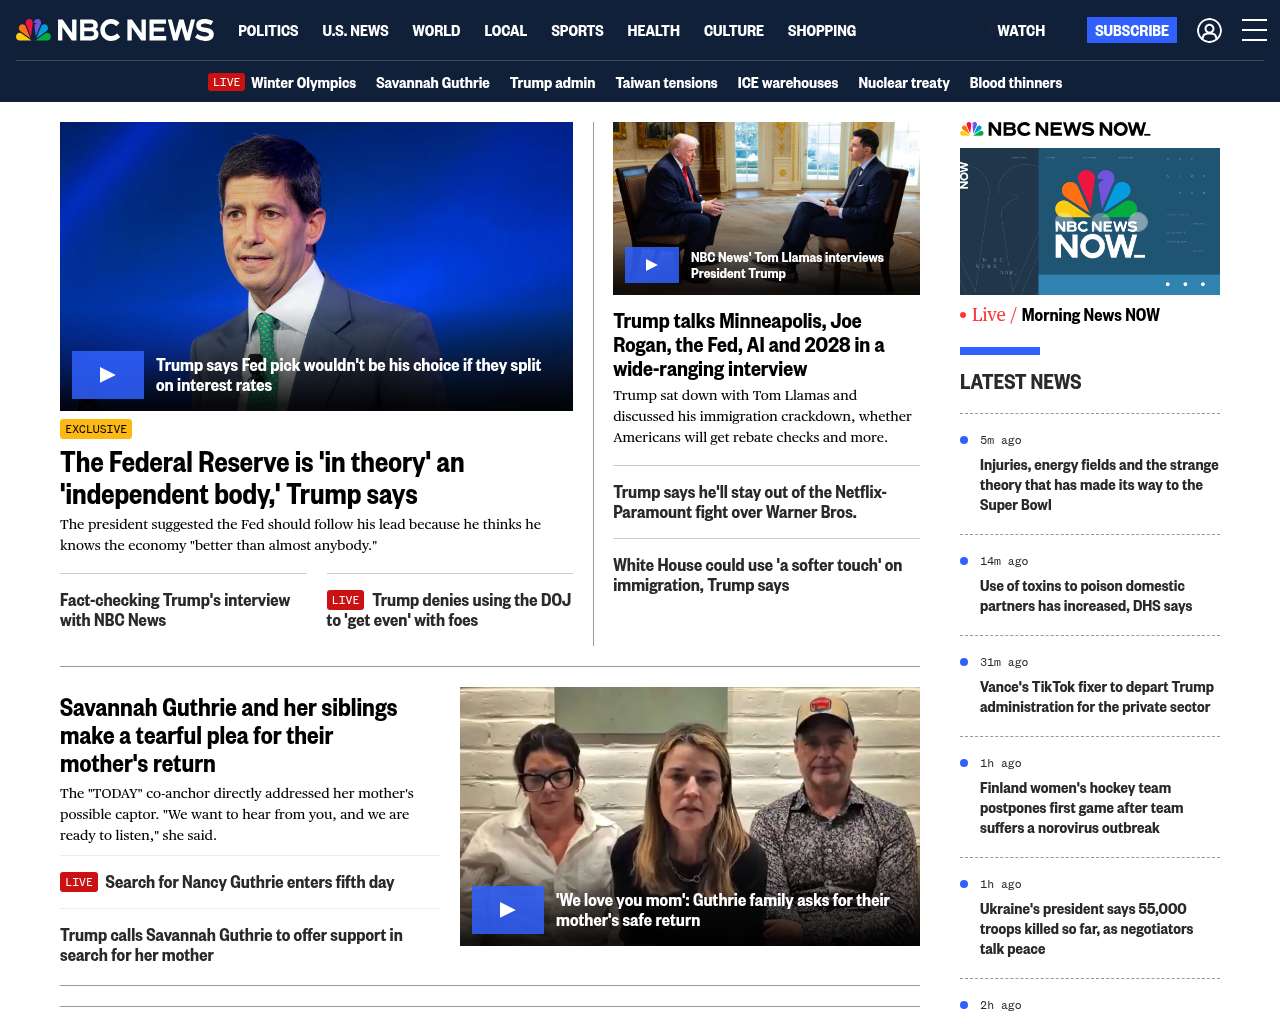Play the Fed pick video
The height and width of the screenshot is (1024, 1280).
pyautogui.click(x=108, y=375)
